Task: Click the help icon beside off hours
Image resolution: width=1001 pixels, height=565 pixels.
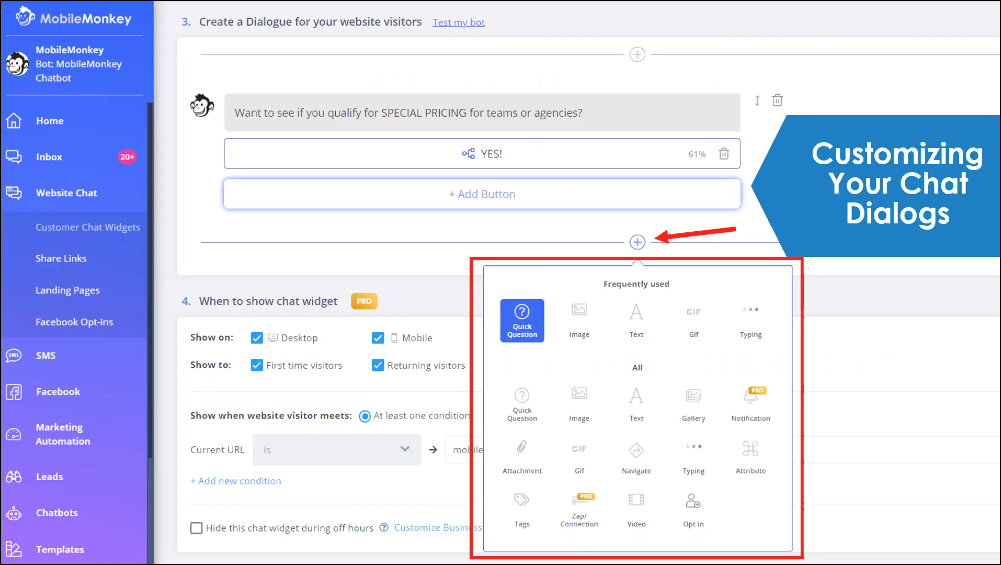Action: [384, 527]
